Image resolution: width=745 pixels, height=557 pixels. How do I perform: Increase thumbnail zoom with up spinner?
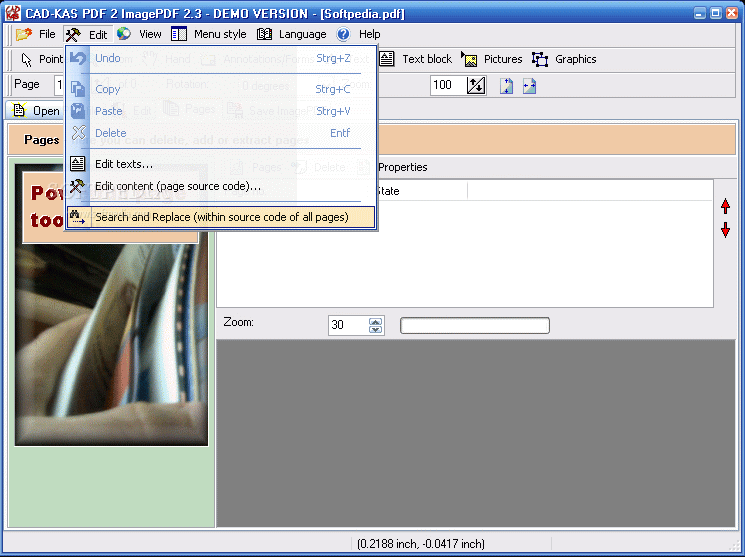coord(375,321)
